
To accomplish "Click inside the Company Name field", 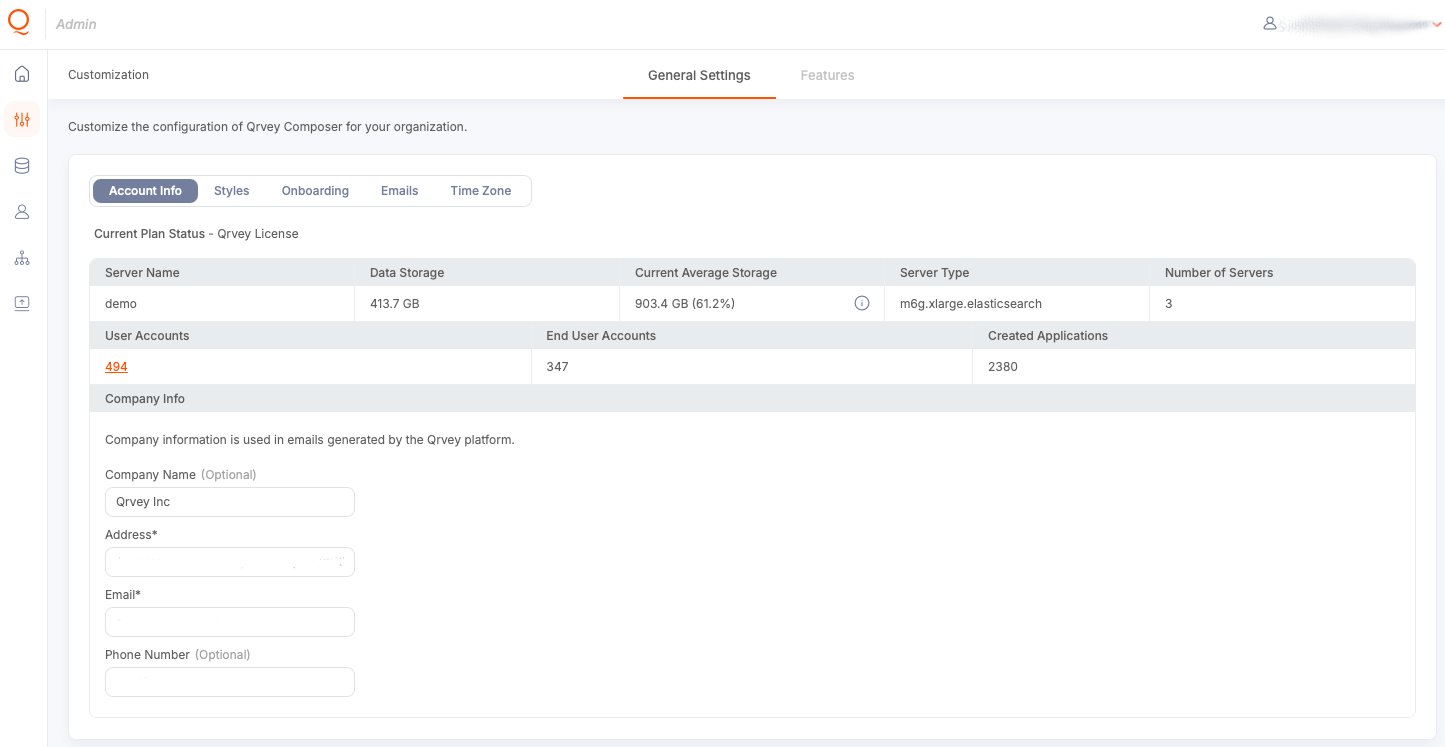I will pyautogui.click(x=229, y=501).
